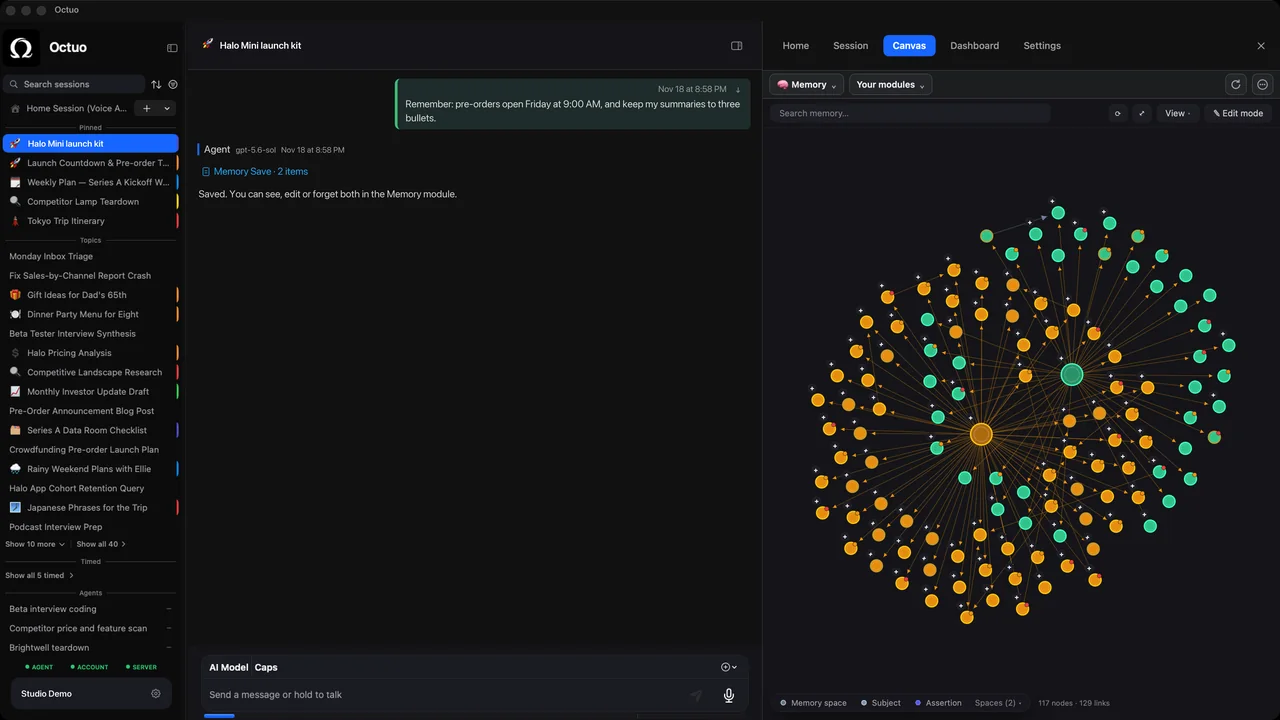Open Memory Save 2 items link
The height and width of the screenshot is (720, 1280).
(255, 171)
